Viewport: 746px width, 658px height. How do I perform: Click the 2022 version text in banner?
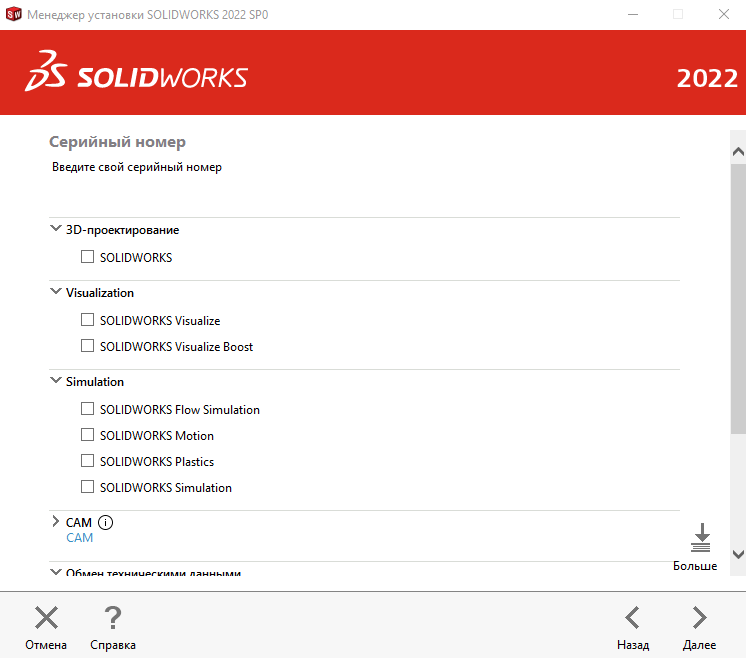pyautogui.click(x=707, y=79)
